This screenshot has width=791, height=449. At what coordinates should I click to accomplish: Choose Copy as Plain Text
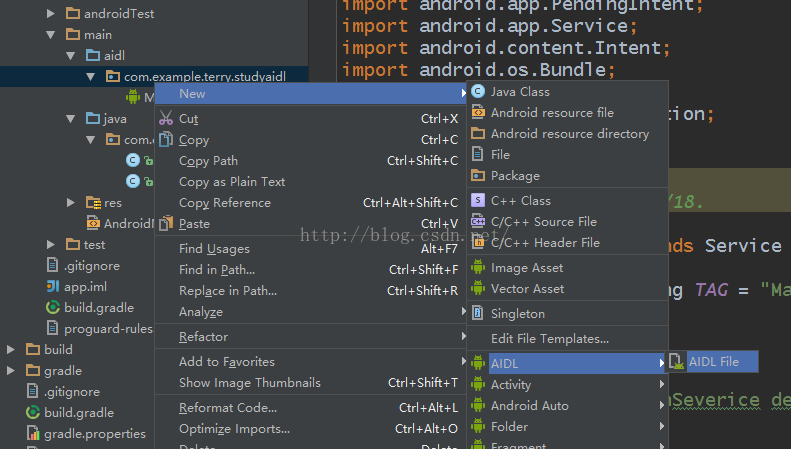[311, 182]
